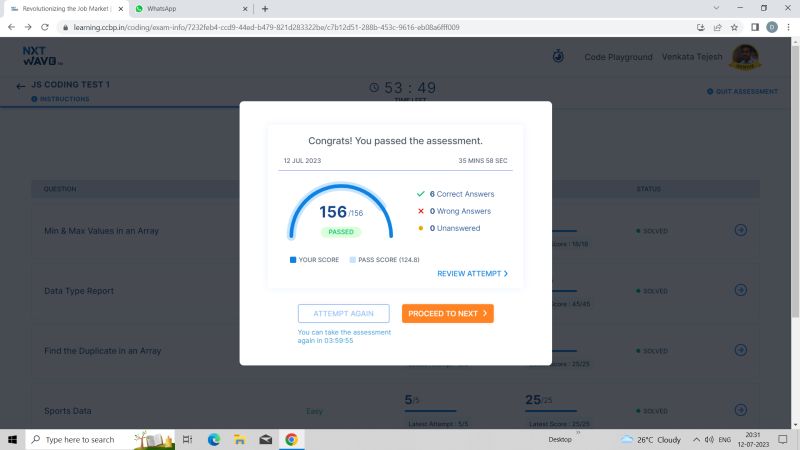
Task: Open File Explorer from taskbar
Action: point(240,439)
